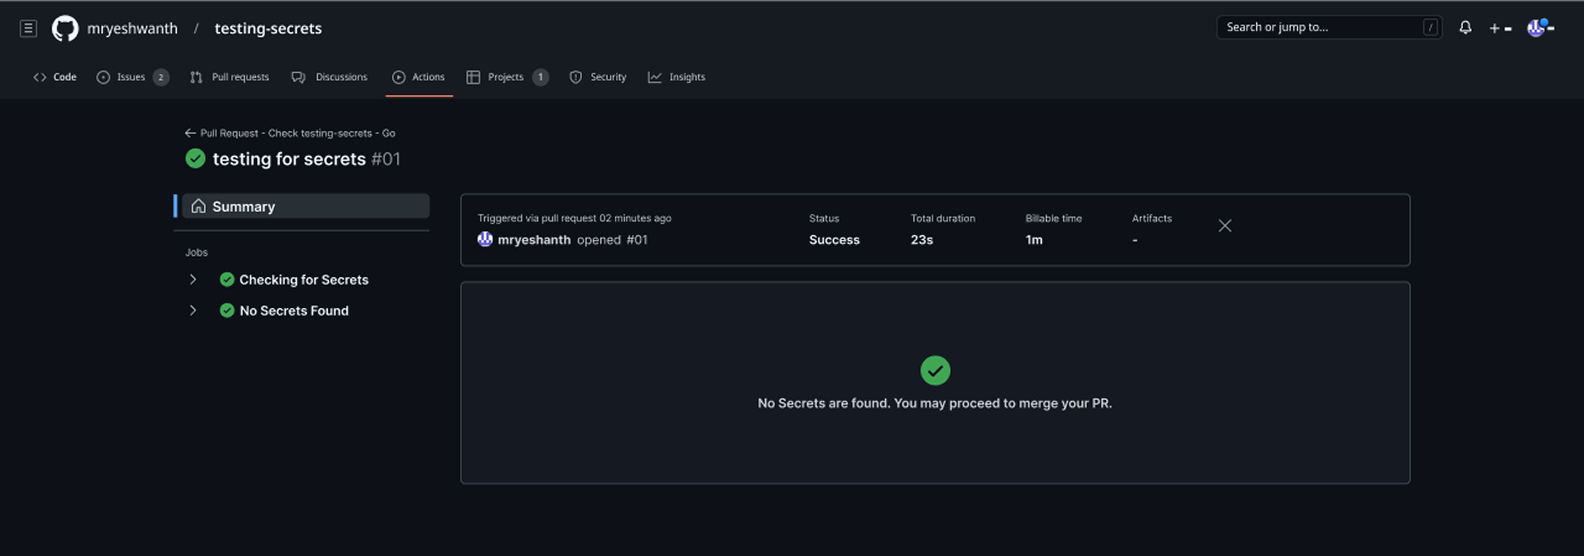1584x556 pixels.
Task: Open the Projects tab
Action: (507, 77)
